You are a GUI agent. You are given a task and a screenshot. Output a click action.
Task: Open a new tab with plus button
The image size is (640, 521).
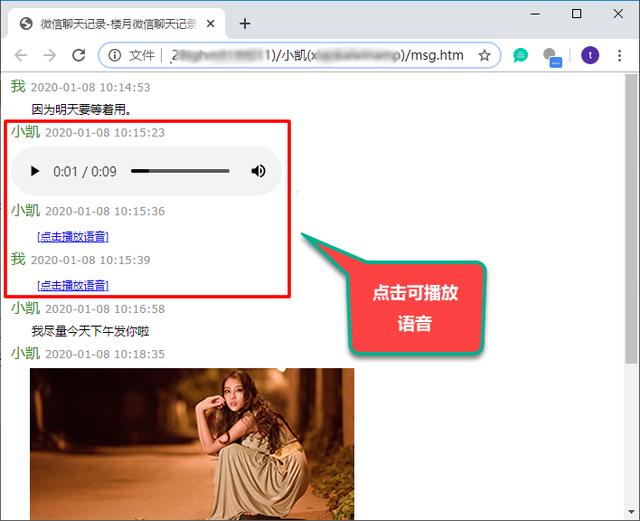pyautogui.click(x=244, y=24)
